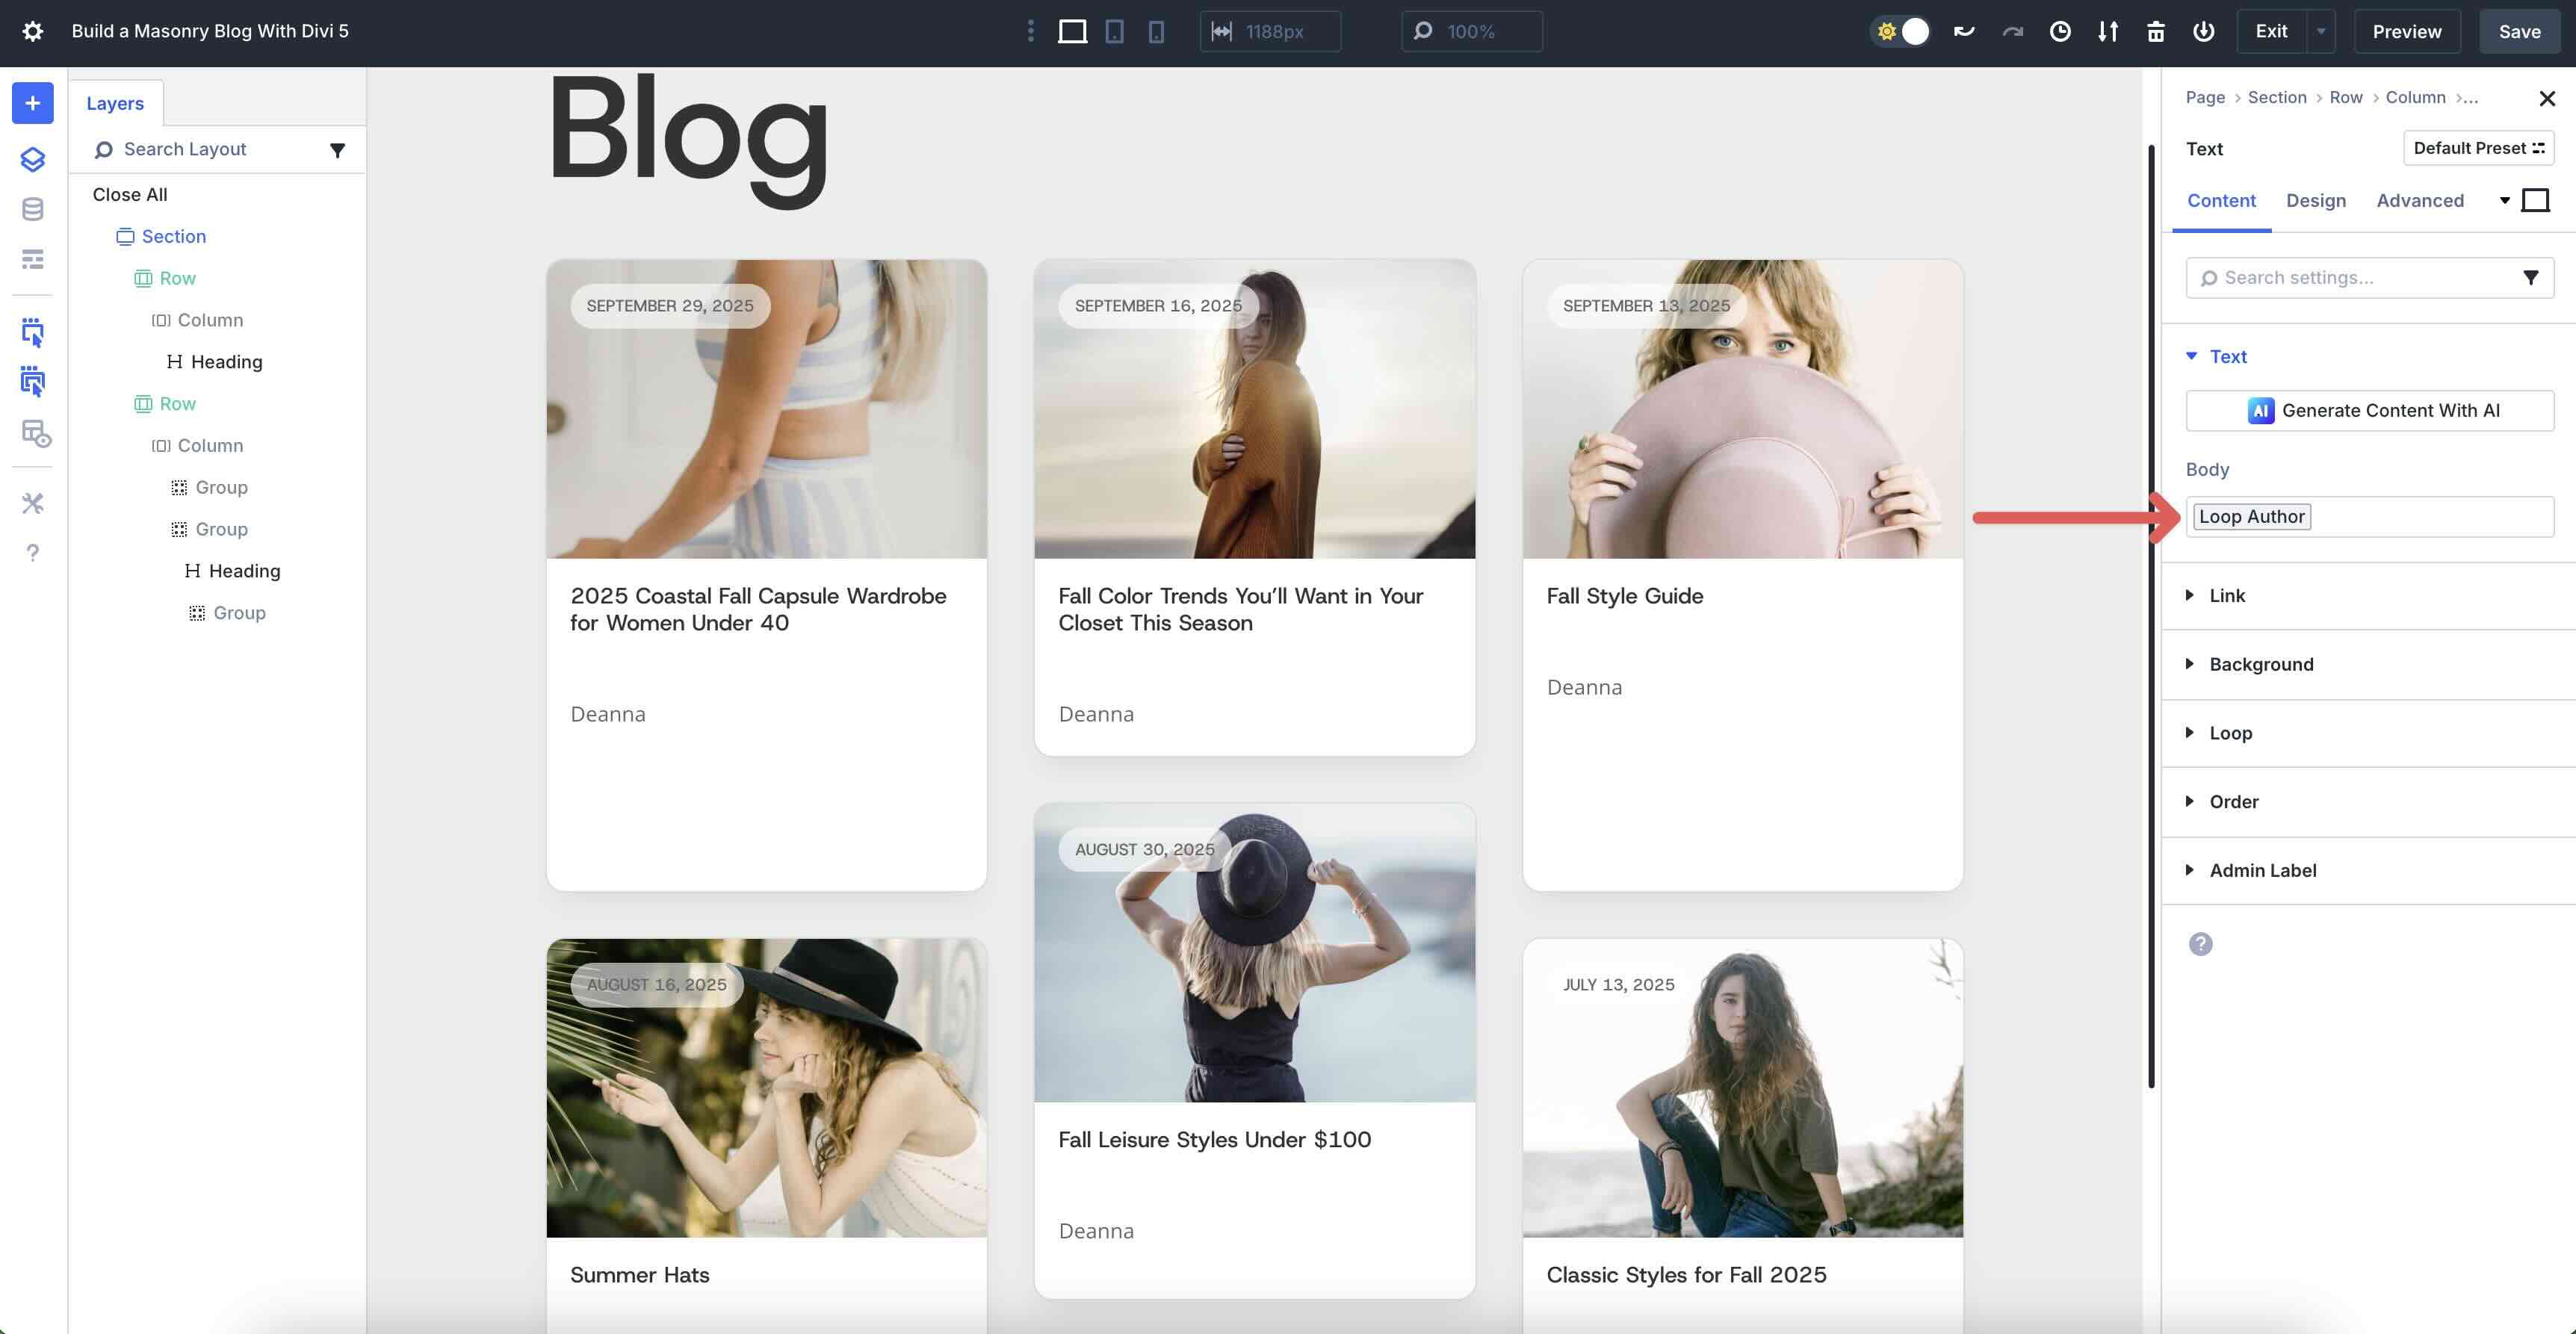Viewport: 2576px width, 1334px height.
Task: Switch to tablet preview mode
Action: [x=1114, y=31]
